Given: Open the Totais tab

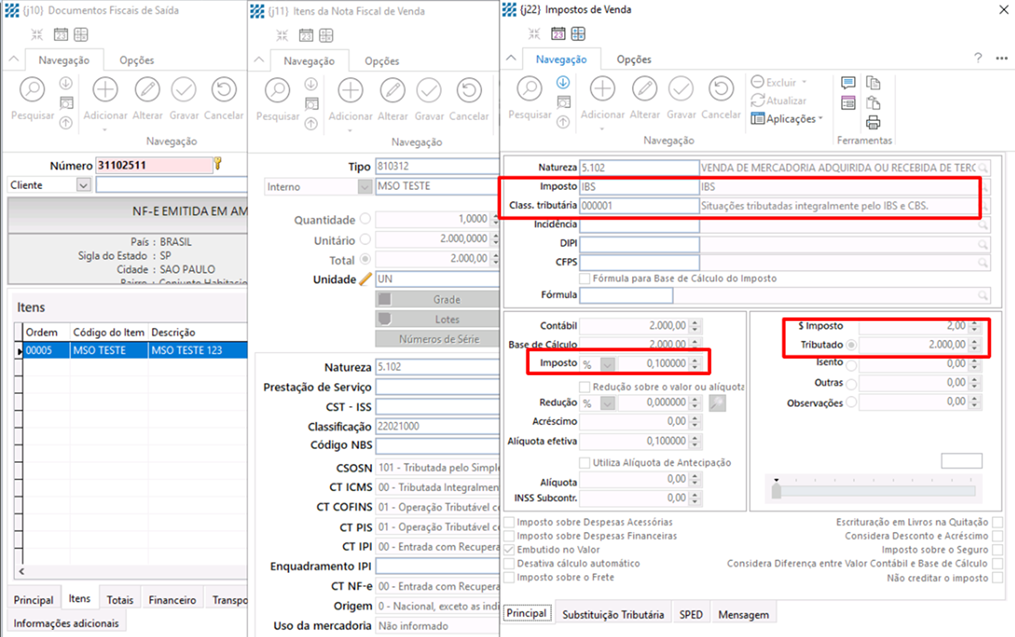Looking at the screenshot, I should tap(120, 600).
